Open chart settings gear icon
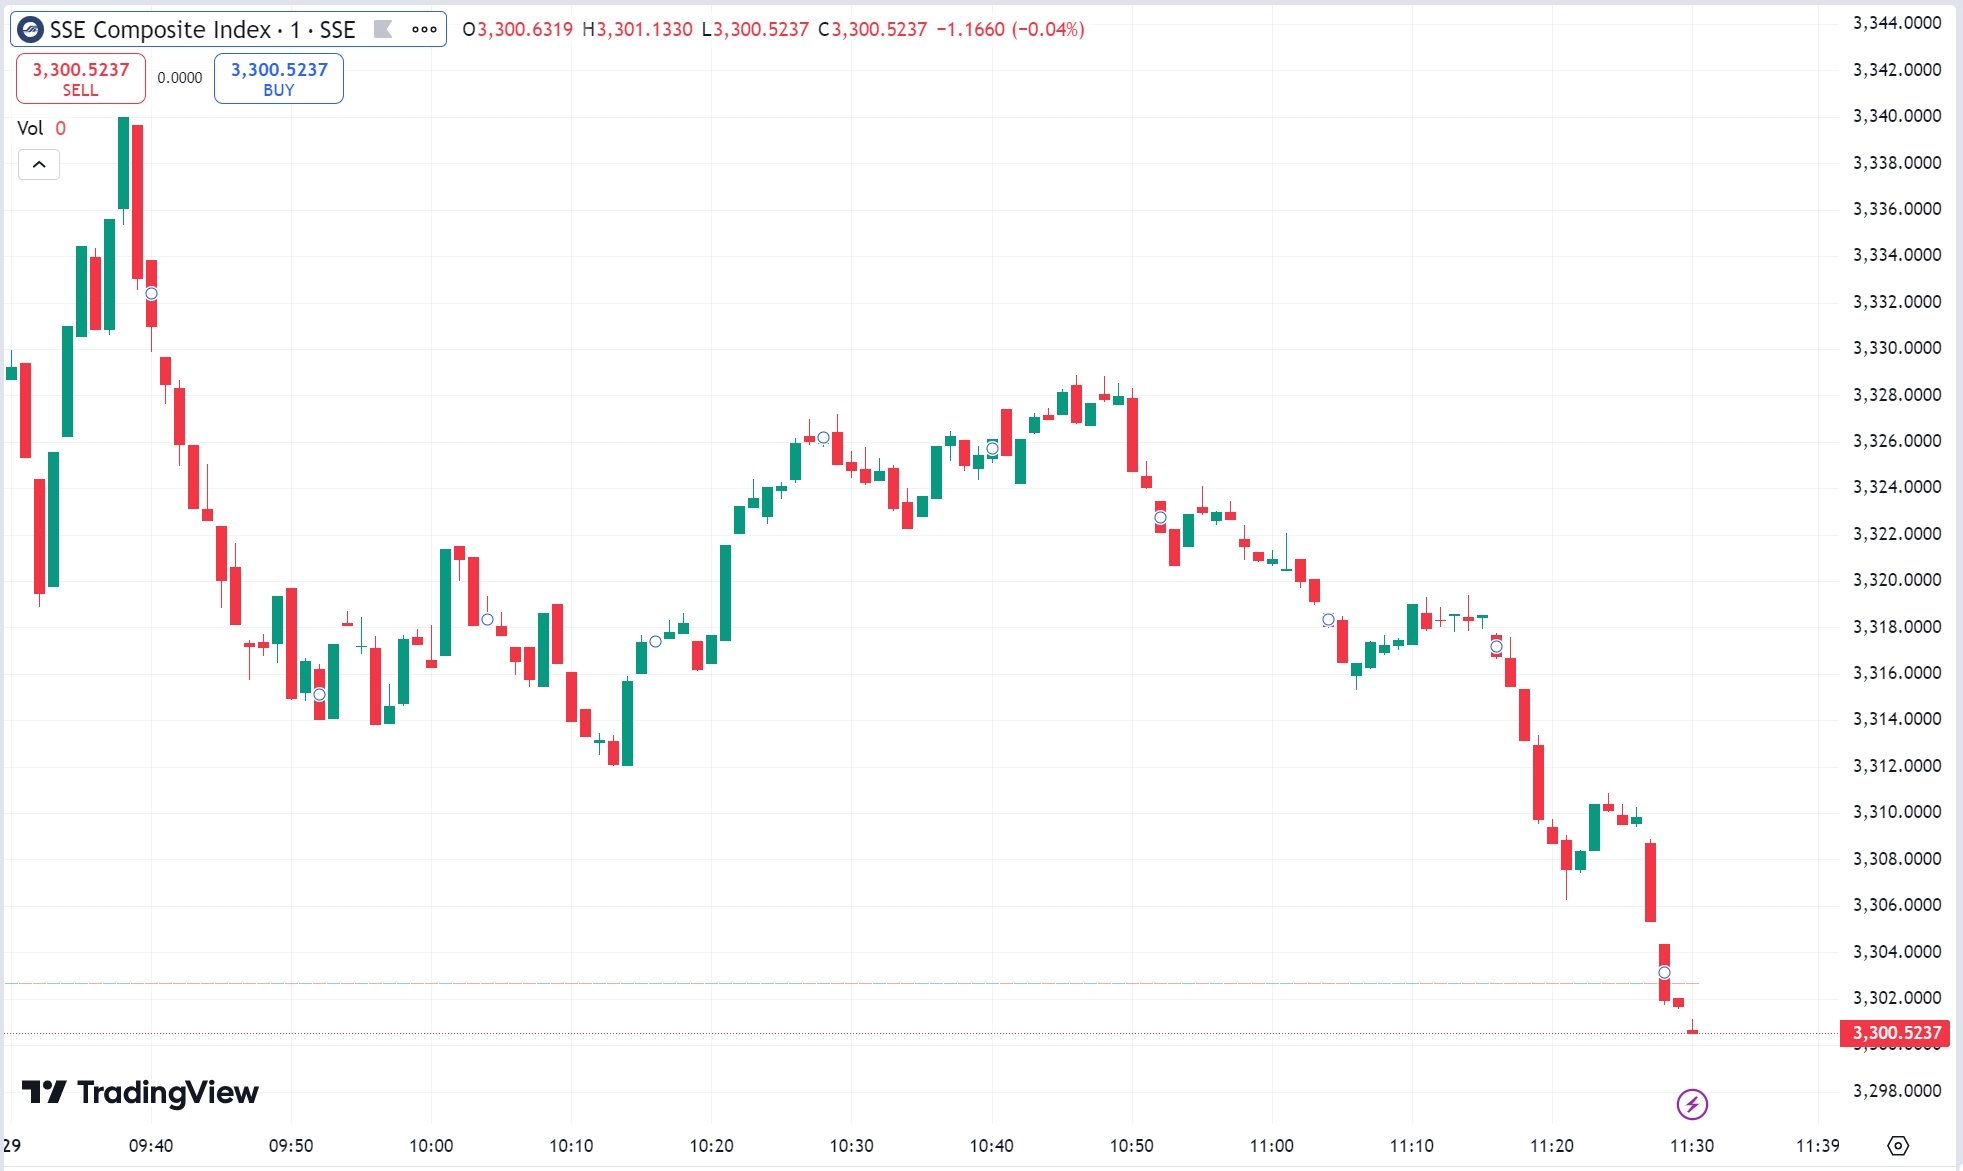The height and width of the screenshot is (1171, 1963). tap(1898, 1146)
